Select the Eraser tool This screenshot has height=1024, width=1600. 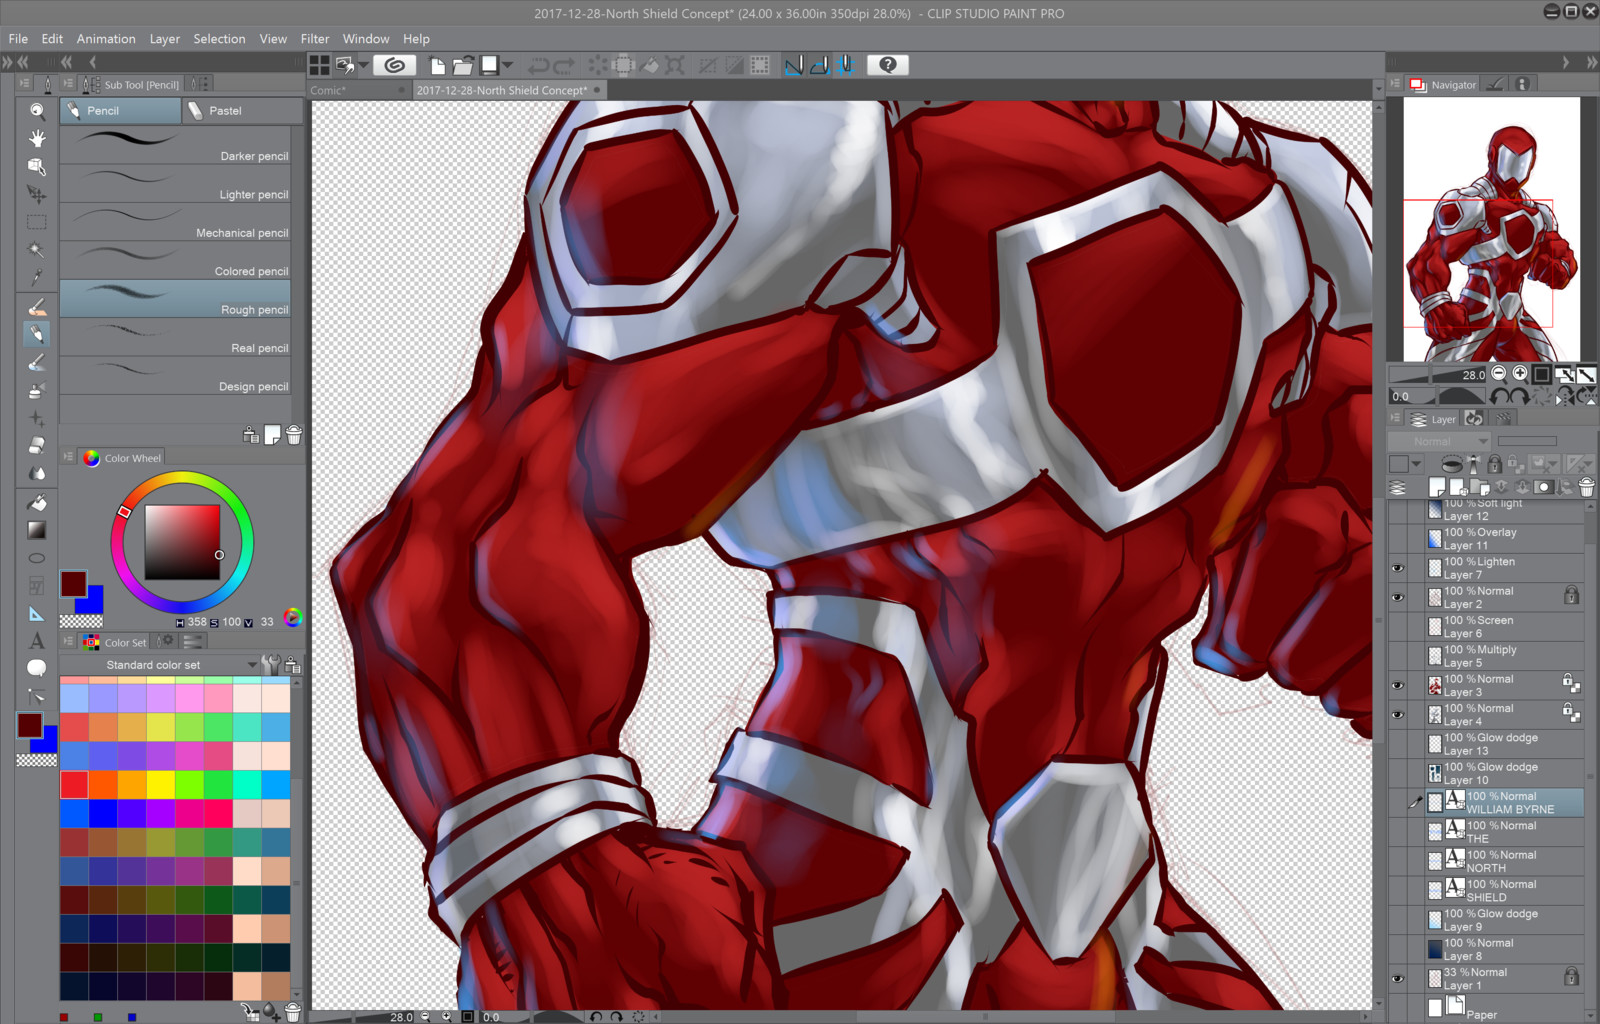(37, 445)
